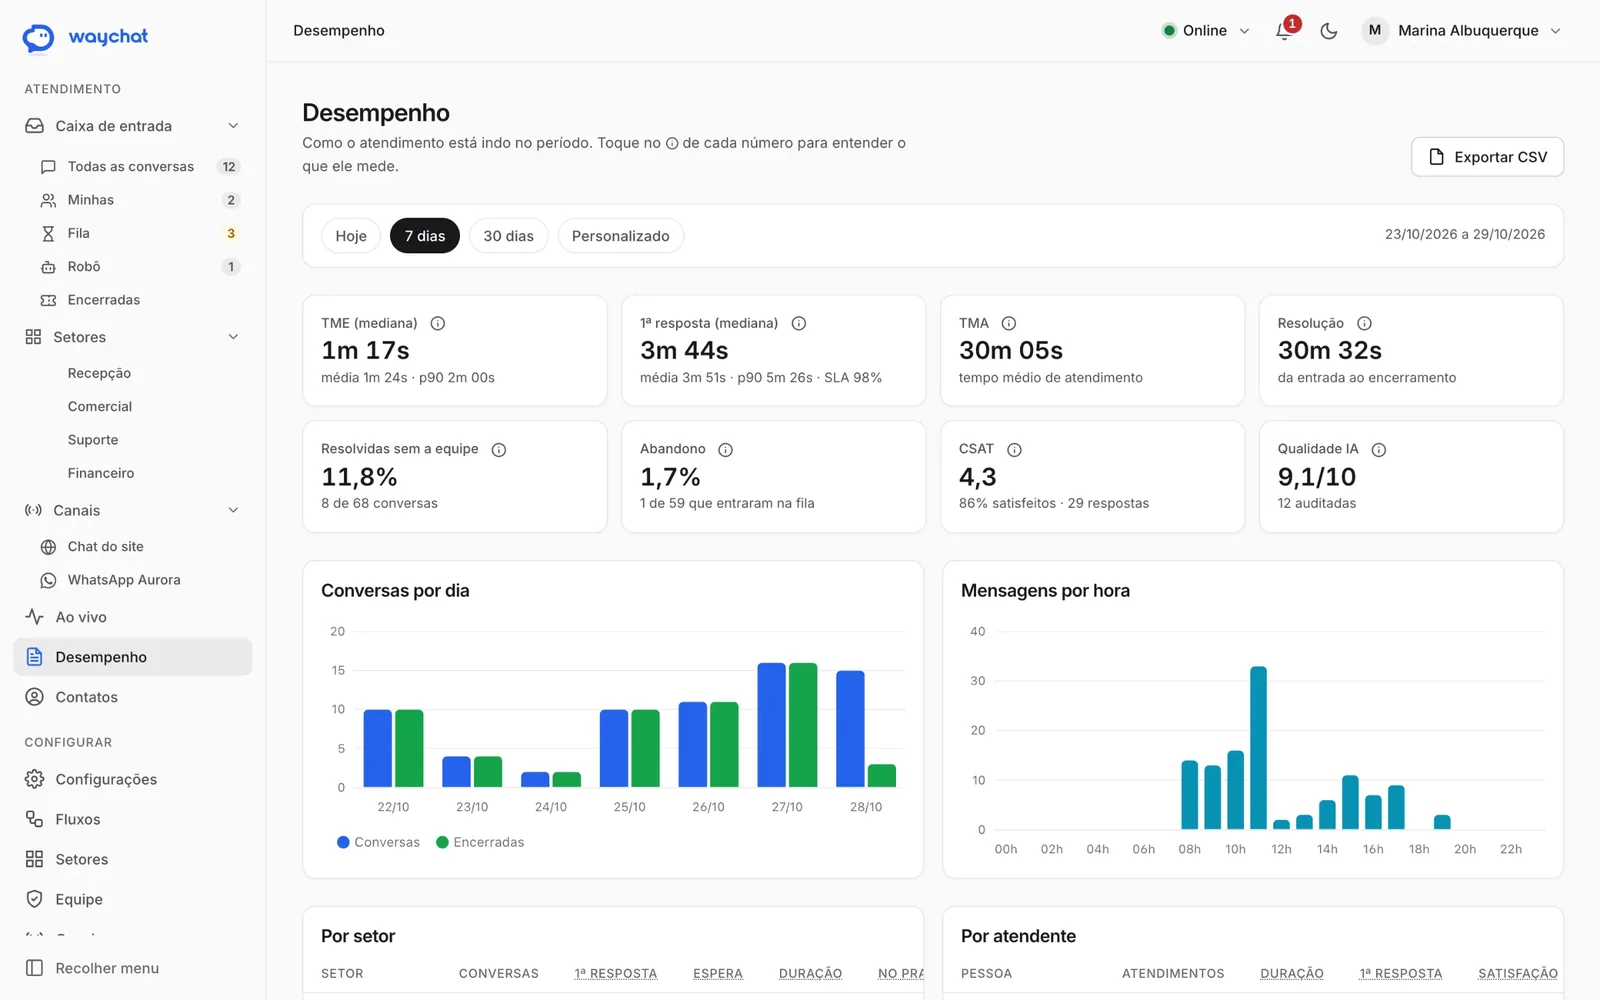Open the Robô conversations list
Image resolution: width=1600 pixels, height=1000 pixels.
coord(140,267)
